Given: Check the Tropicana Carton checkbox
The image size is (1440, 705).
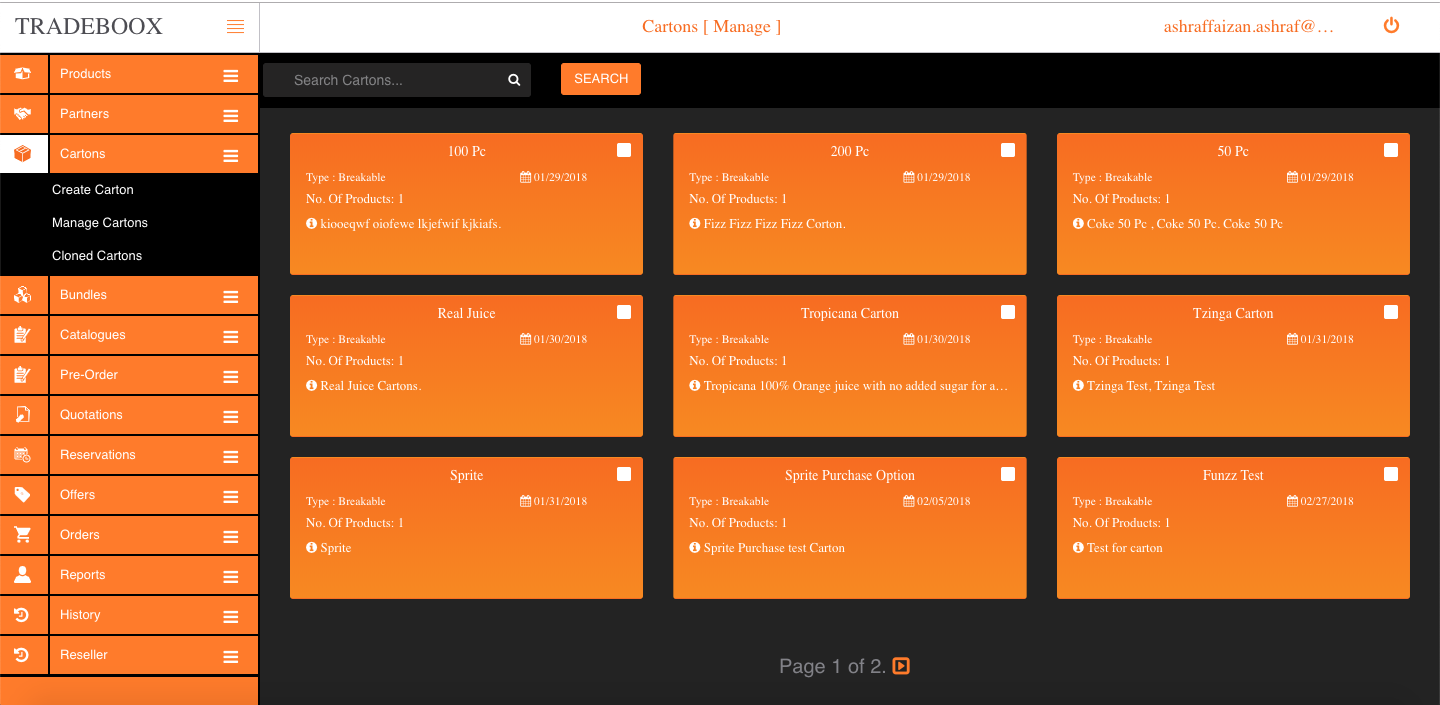Looking at the screenshot, I should pos(1008,312).
